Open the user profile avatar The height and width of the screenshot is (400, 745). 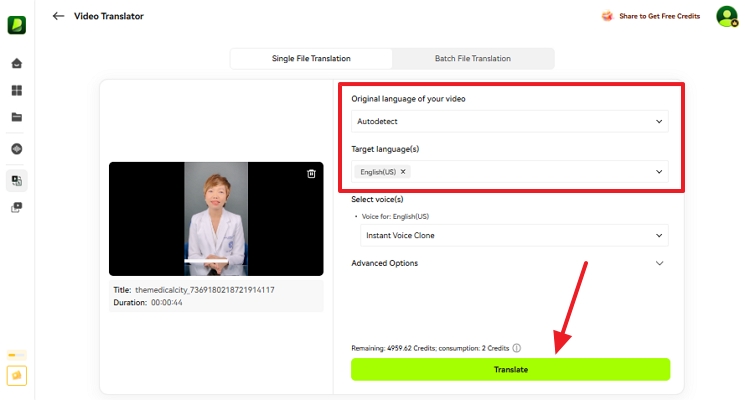tap(726, 16)
